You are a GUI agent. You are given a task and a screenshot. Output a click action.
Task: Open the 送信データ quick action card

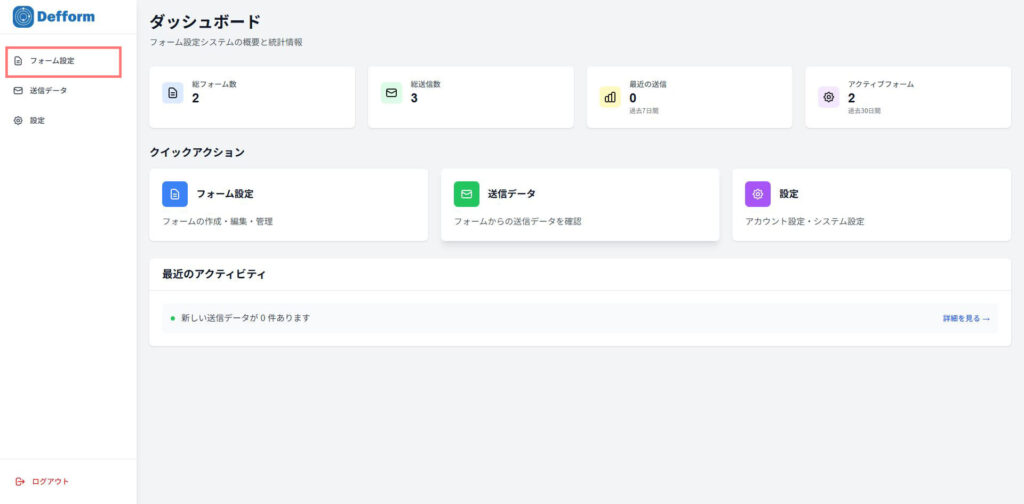(579, 205)
